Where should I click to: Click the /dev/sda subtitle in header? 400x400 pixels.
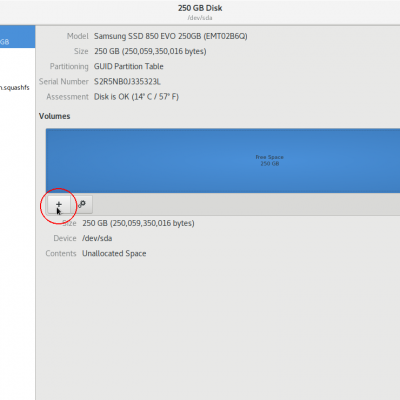pos(200,18)
